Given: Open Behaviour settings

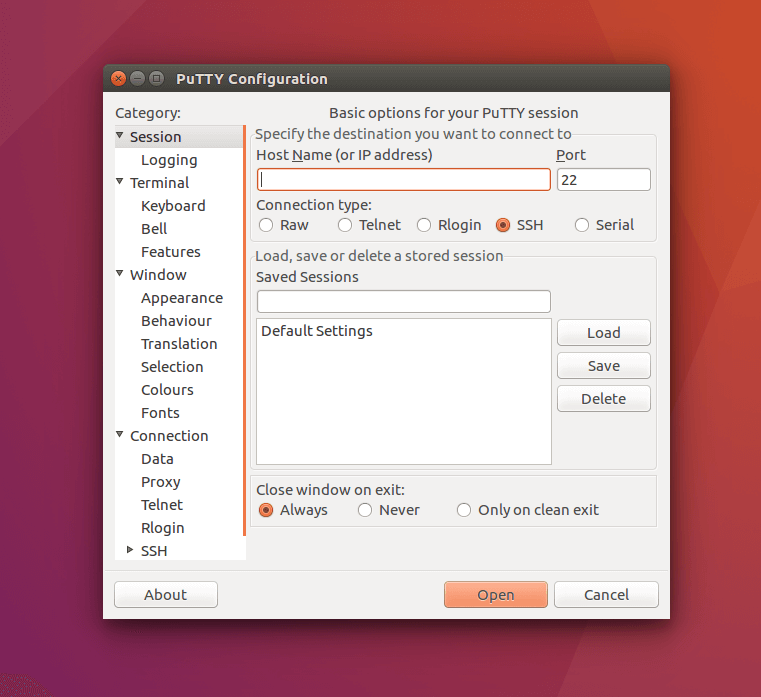Looking at the screenshot, I should click(x=176, y=321).
